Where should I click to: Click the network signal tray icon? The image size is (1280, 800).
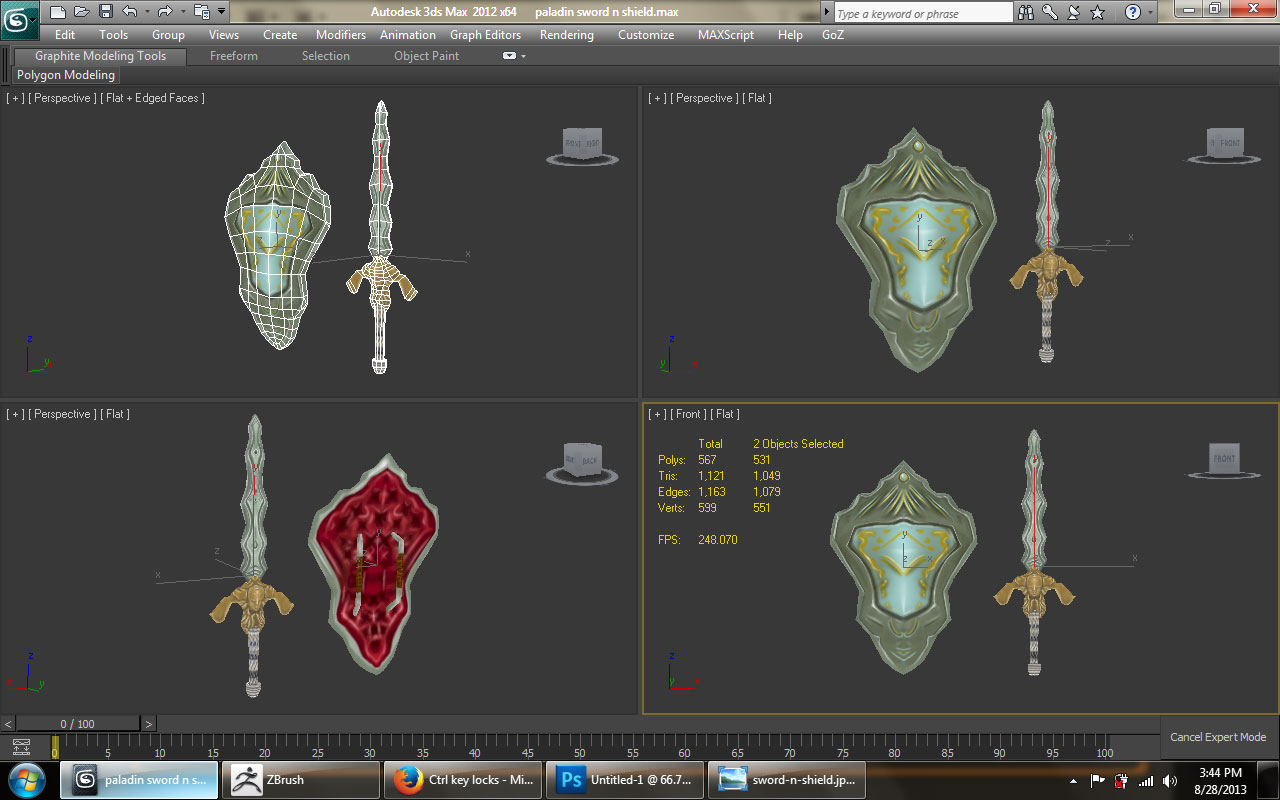[x=1145, y=780]
